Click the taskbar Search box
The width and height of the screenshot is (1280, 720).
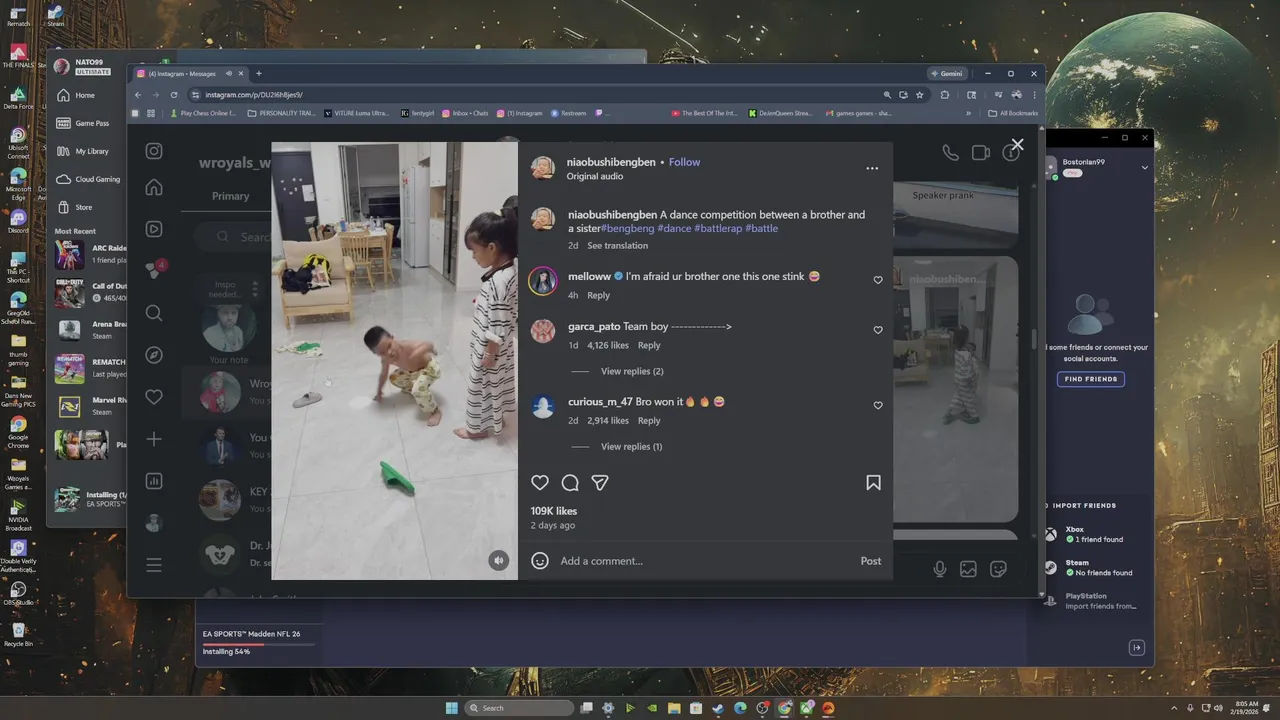(x=520, y=708)
